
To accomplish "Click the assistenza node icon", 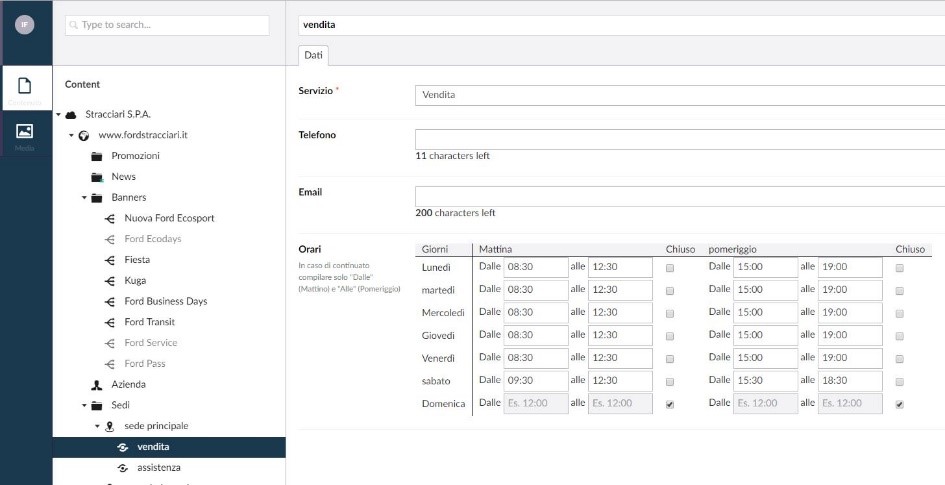I will [x=123, y=468].
